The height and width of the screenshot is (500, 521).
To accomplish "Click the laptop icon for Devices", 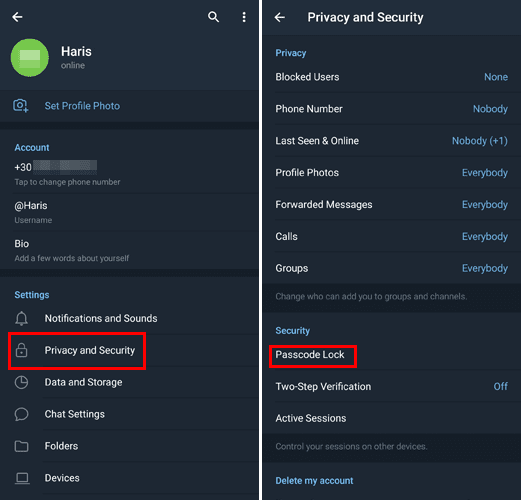I will point(22,478).
